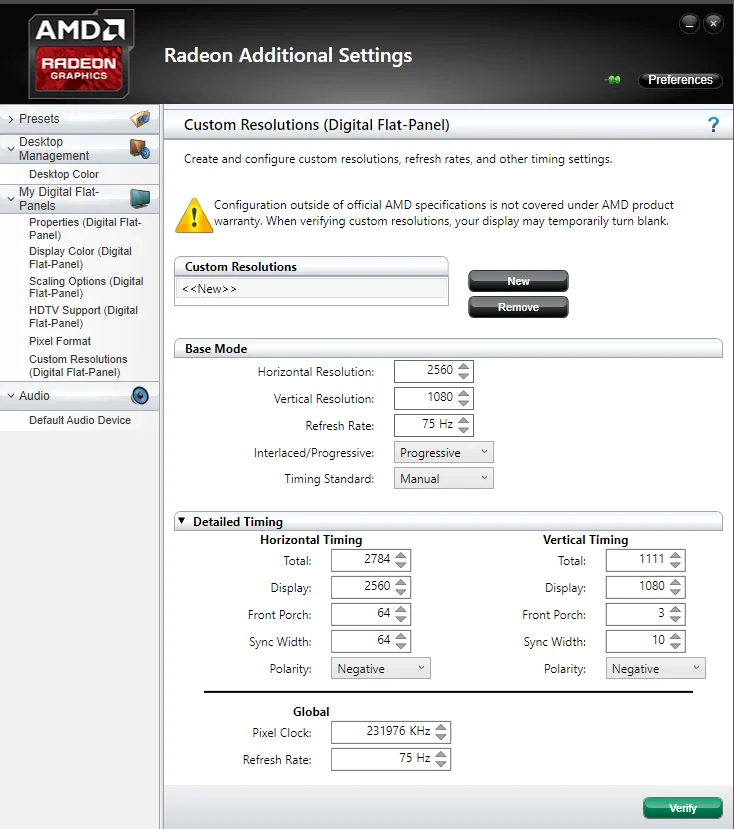
Task: Open Default Audio Device page
Action: click(80, 420)
